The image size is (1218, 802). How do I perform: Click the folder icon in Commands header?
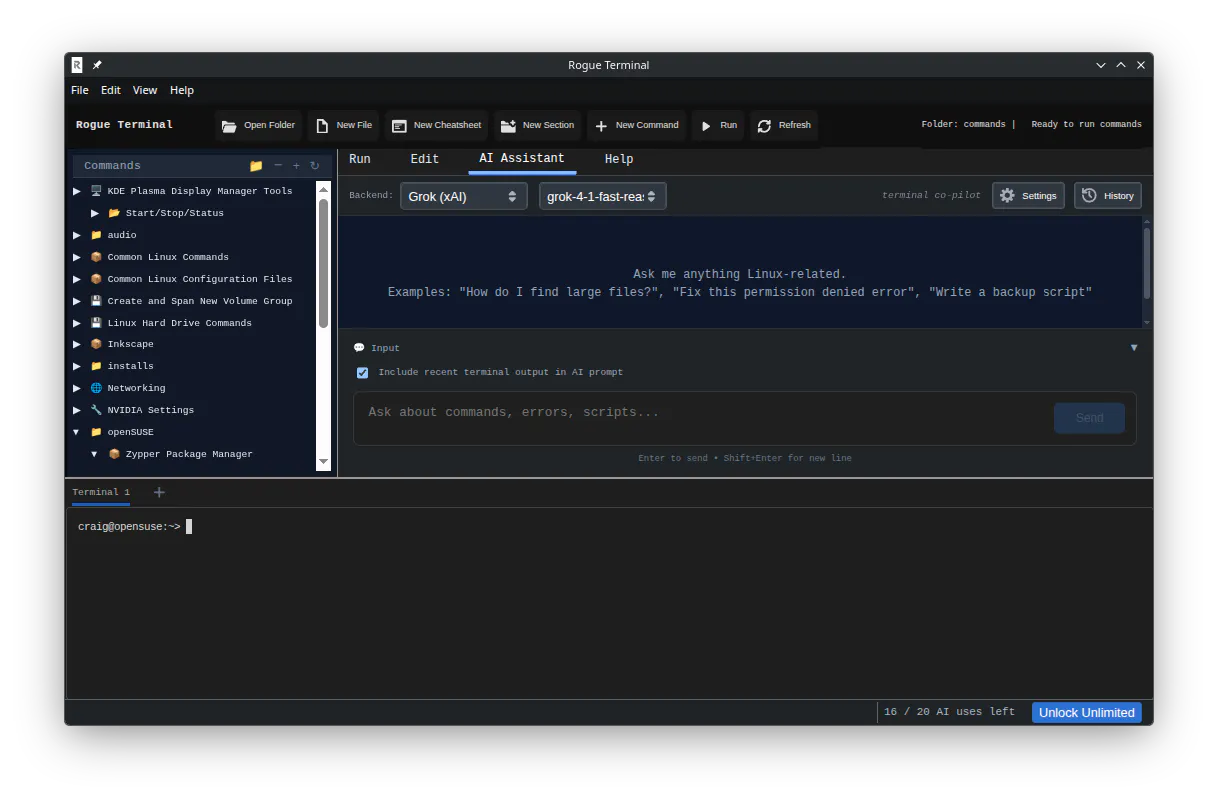(256, 166)
